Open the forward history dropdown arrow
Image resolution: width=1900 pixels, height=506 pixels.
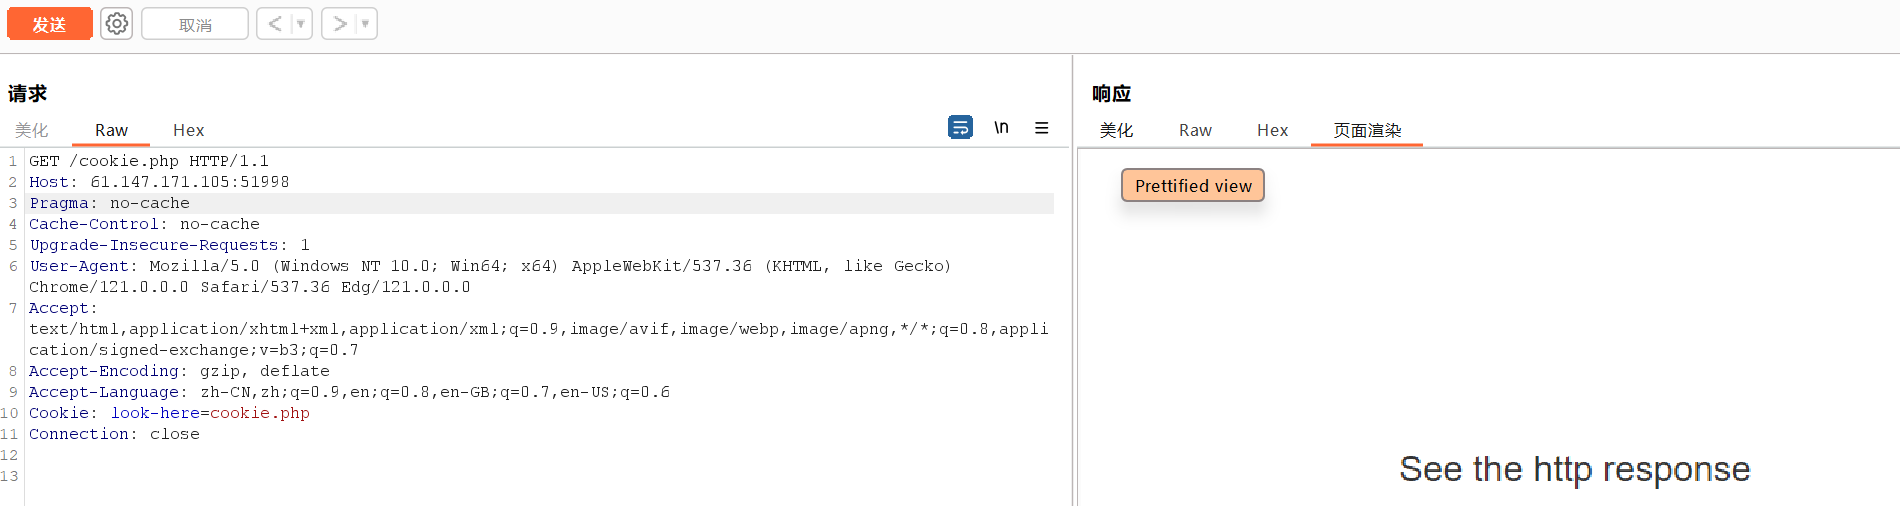coord(365,24)
